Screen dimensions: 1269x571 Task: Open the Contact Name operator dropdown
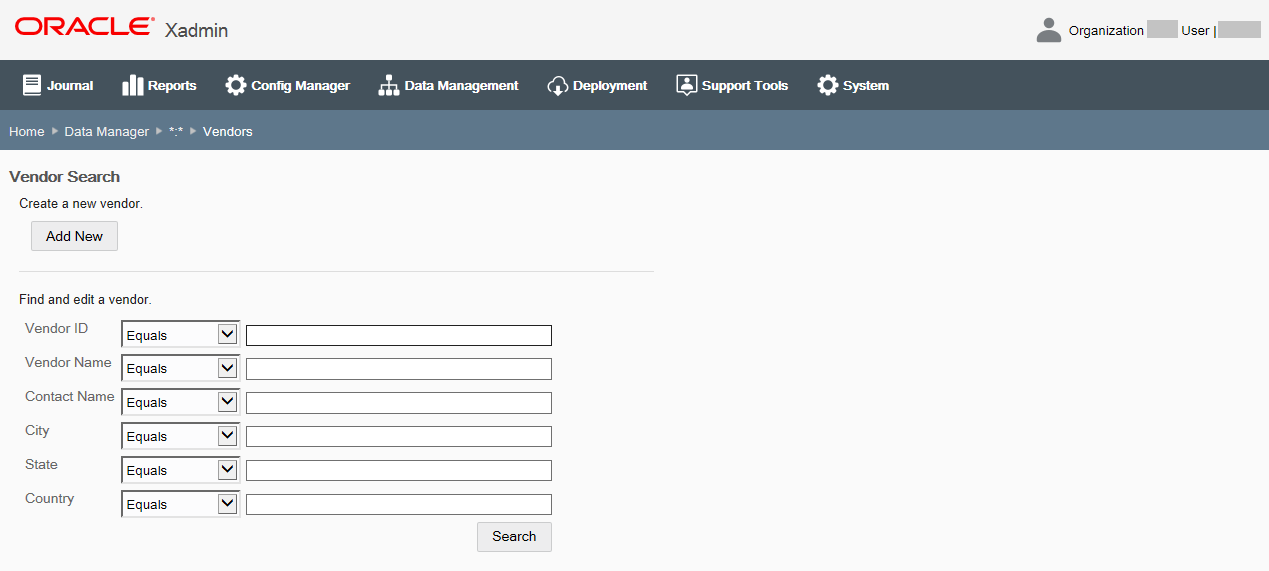tap(181, 402)
